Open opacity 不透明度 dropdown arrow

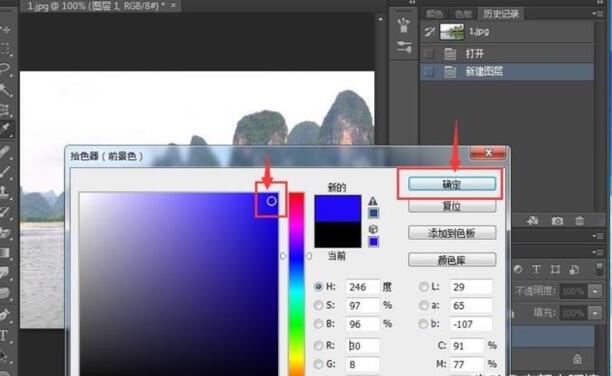click(595, 291)
